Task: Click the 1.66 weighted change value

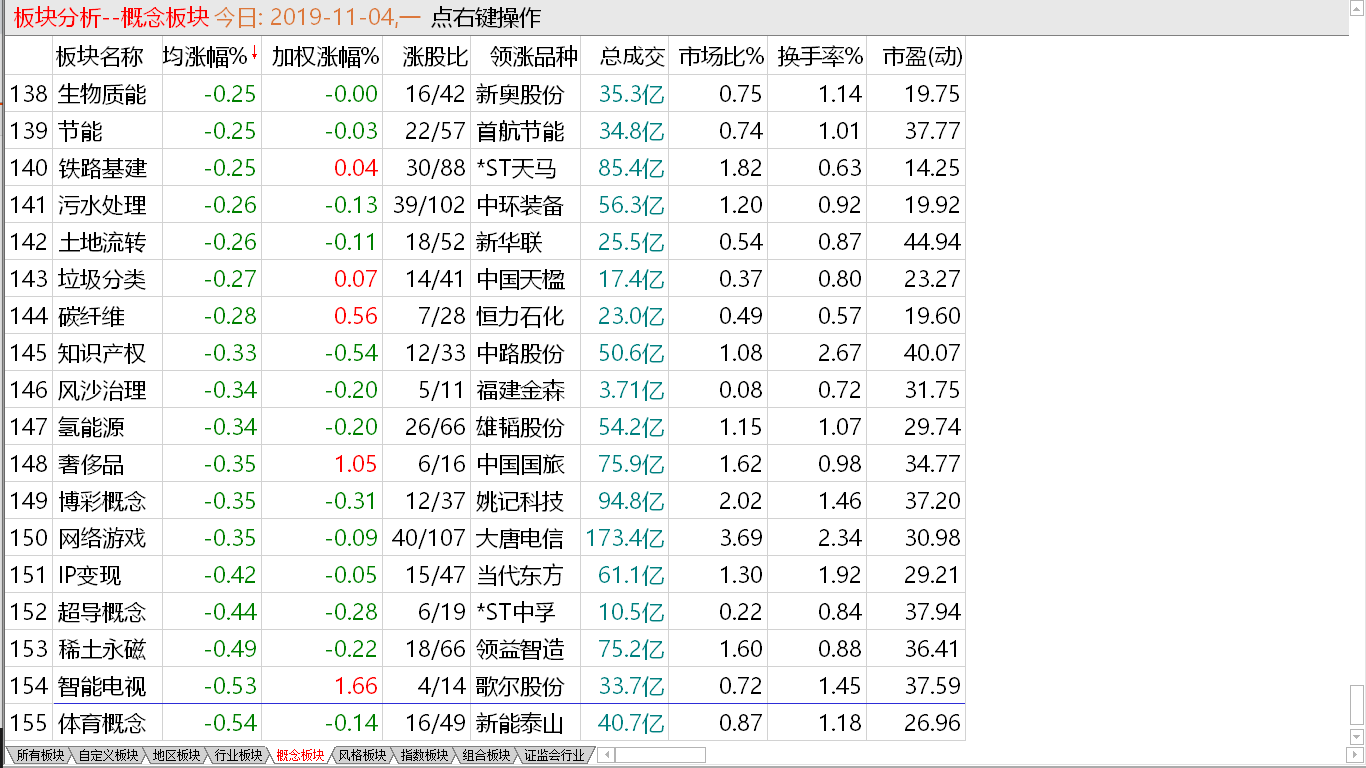Action: tap(357, 686)
